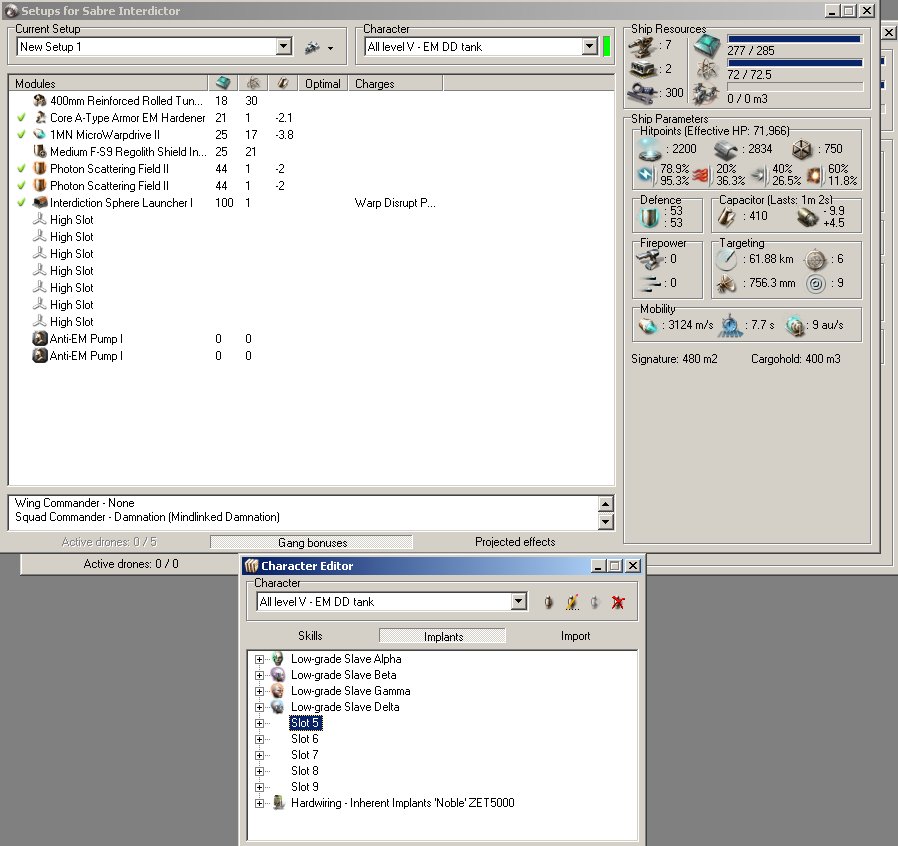Select Squad Commander - Damnation entry

[x=147, y=517]
